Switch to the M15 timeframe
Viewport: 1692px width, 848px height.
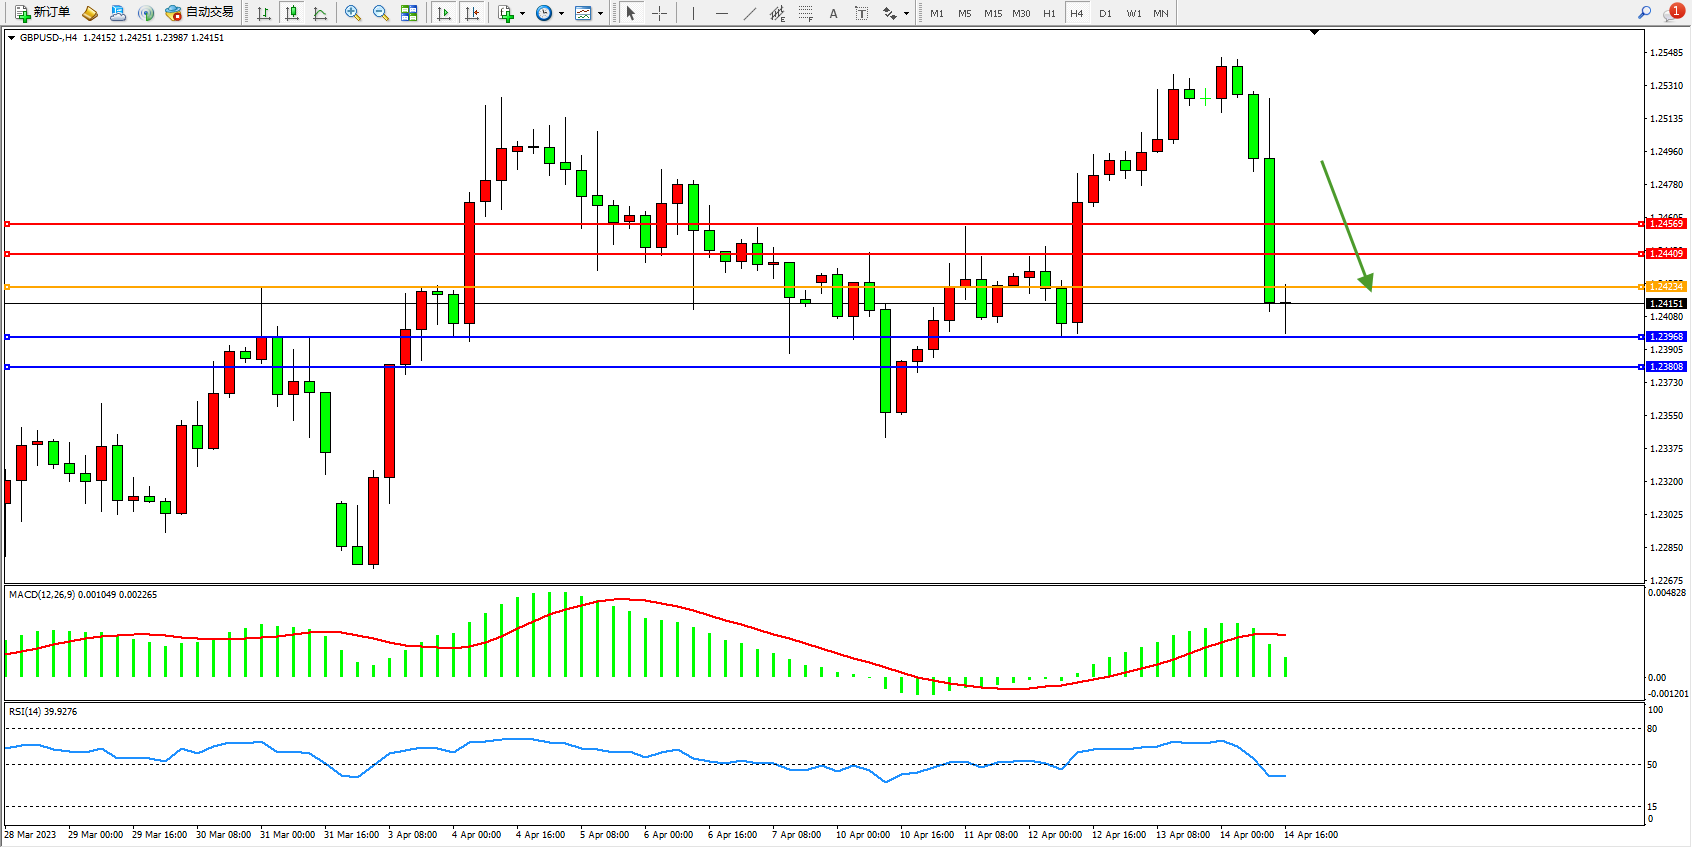[x=993, y=13]
